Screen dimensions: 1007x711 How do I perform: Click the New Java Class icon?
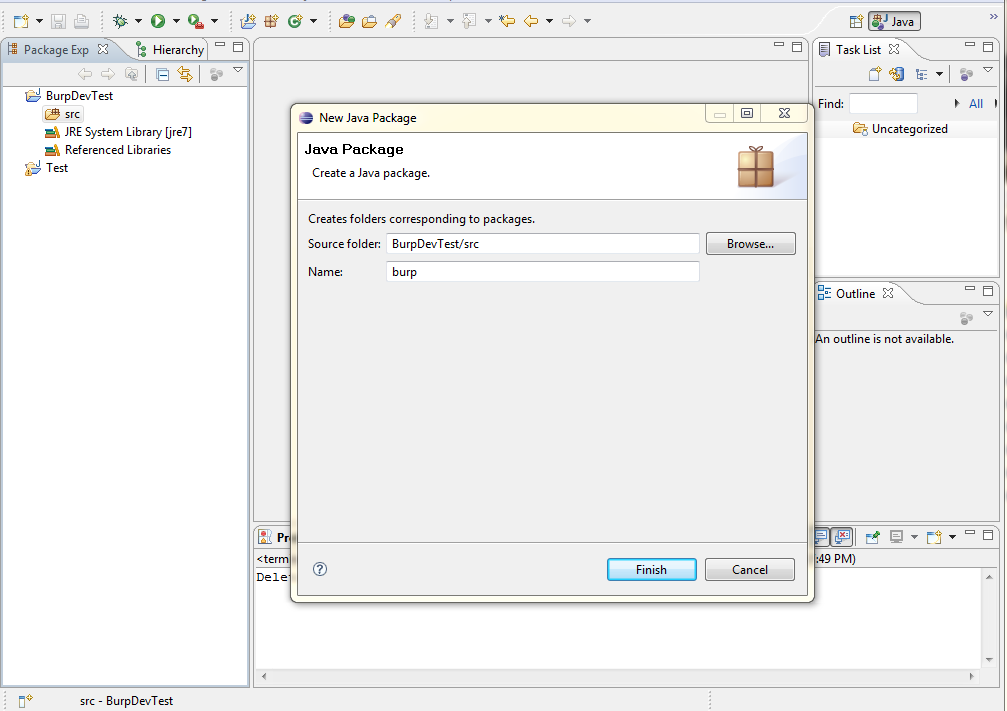tap(295, 21)
